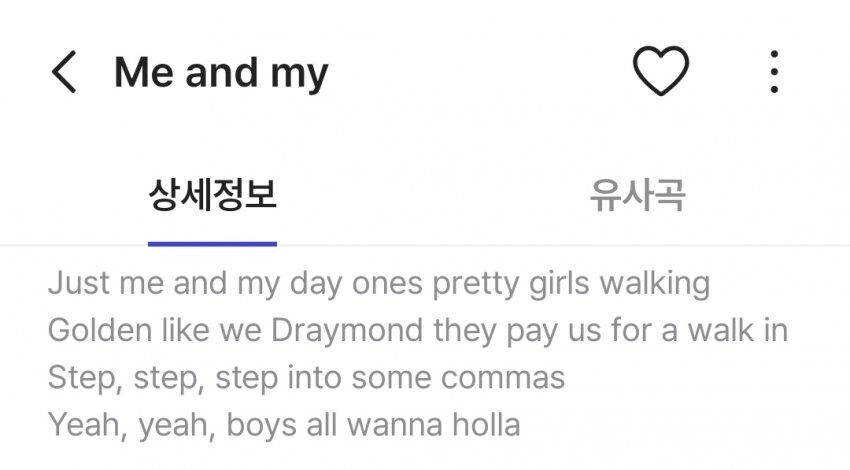Image resolution: width=850 pixels, height=470 pixels.
Task: Tap the word 'walking' in the first lyric line
Action: (654, 283)
